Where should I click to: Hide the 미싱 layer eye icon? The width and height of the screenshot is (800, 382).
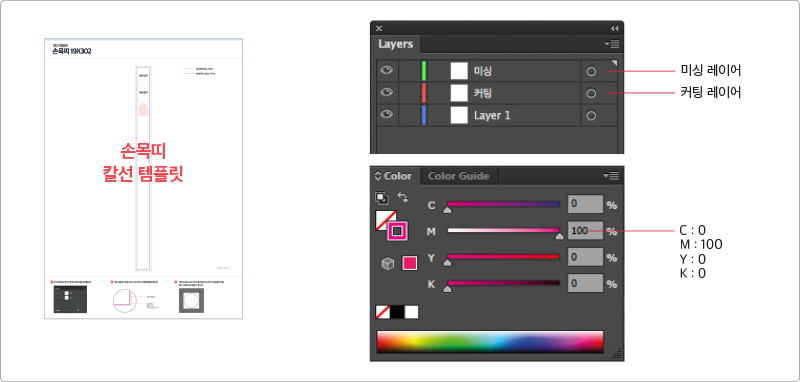pos(387,70)
